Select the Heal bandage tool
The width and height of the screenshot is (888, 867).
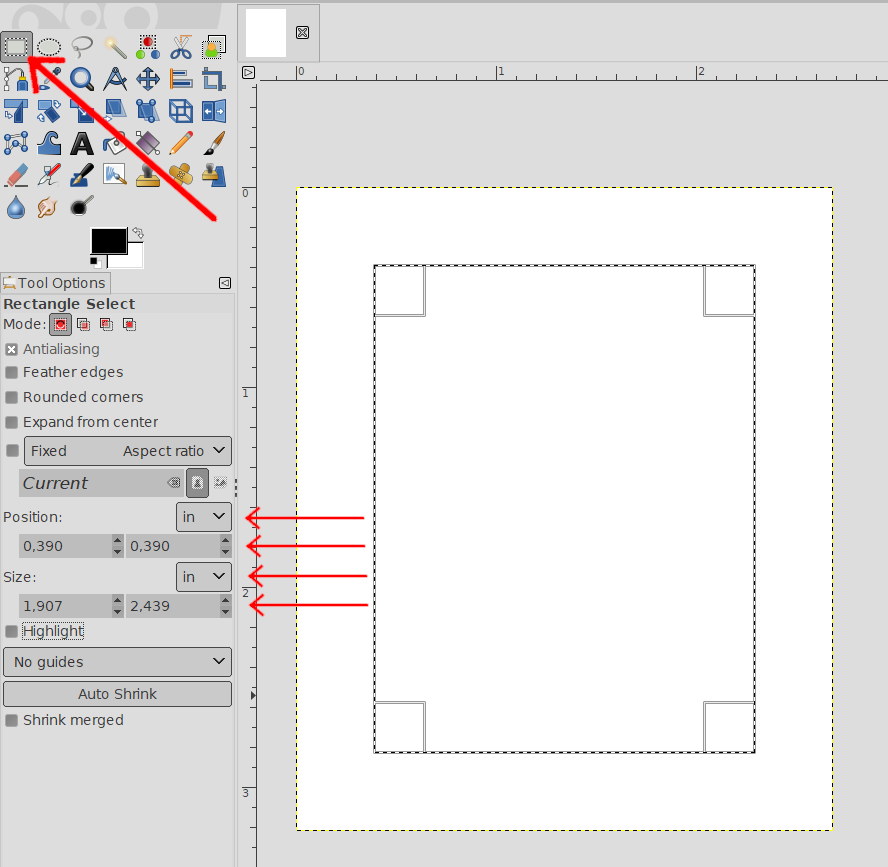181,175
